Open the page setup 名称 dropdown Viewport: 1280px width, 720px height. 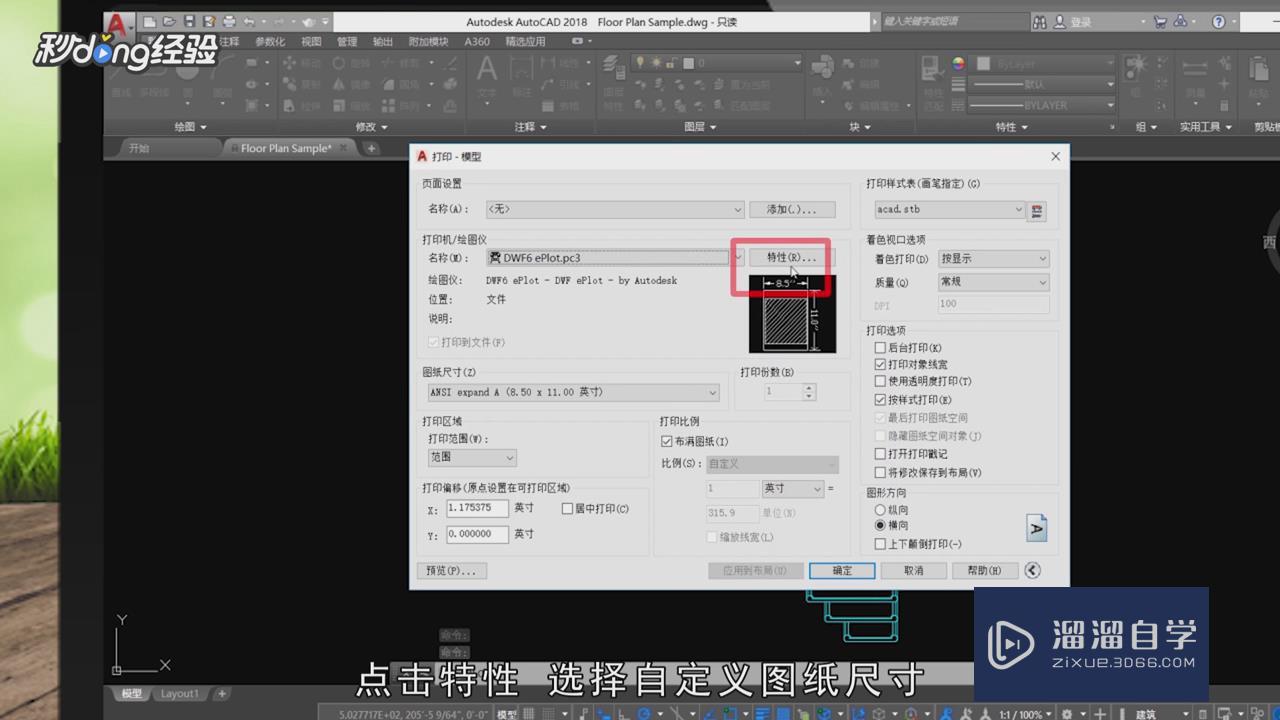tap(615, 210)
